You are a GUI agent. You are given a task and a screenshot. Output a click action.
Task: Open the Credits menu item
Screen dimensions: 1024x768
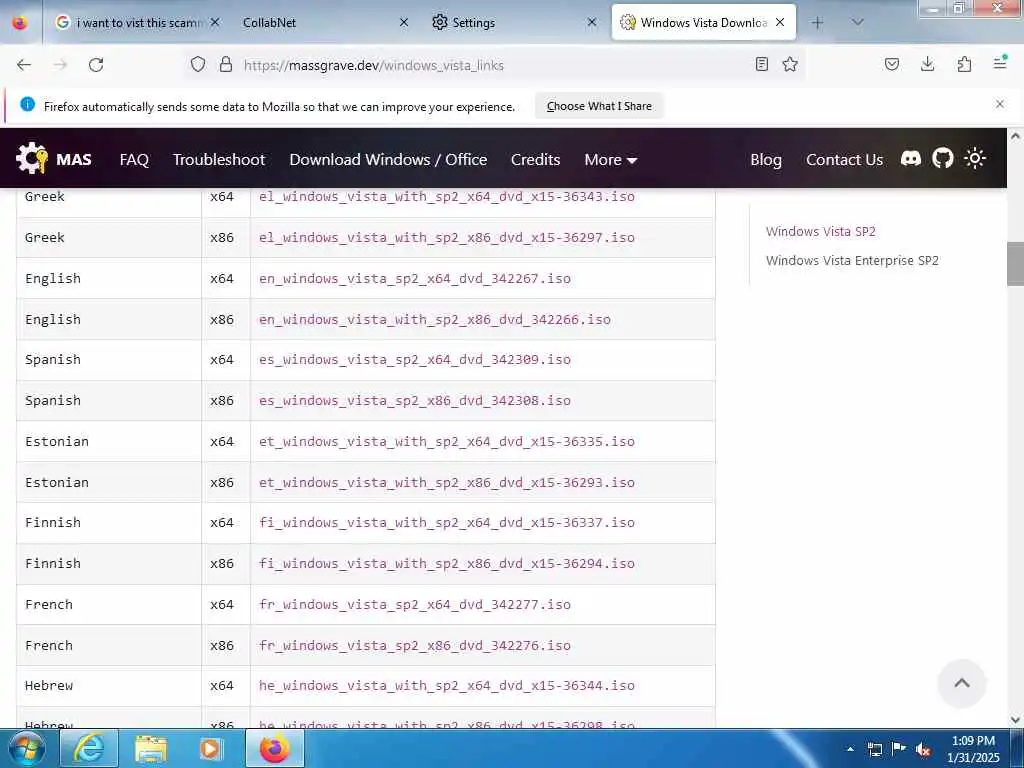[536, 159]
